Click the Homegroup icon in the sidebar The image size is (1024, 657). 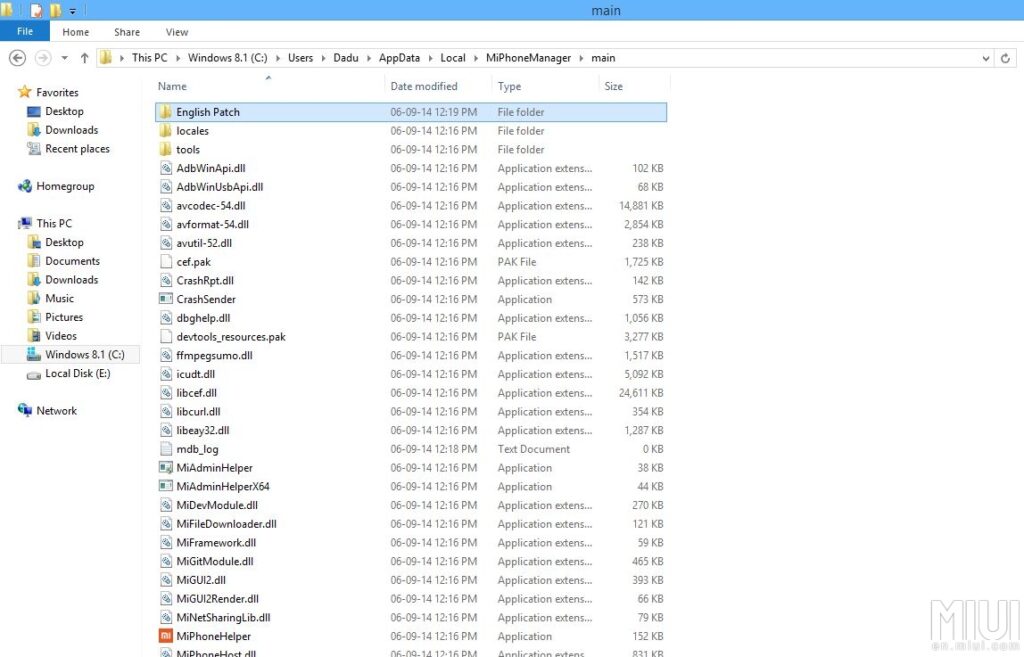(x=25, y=186)
